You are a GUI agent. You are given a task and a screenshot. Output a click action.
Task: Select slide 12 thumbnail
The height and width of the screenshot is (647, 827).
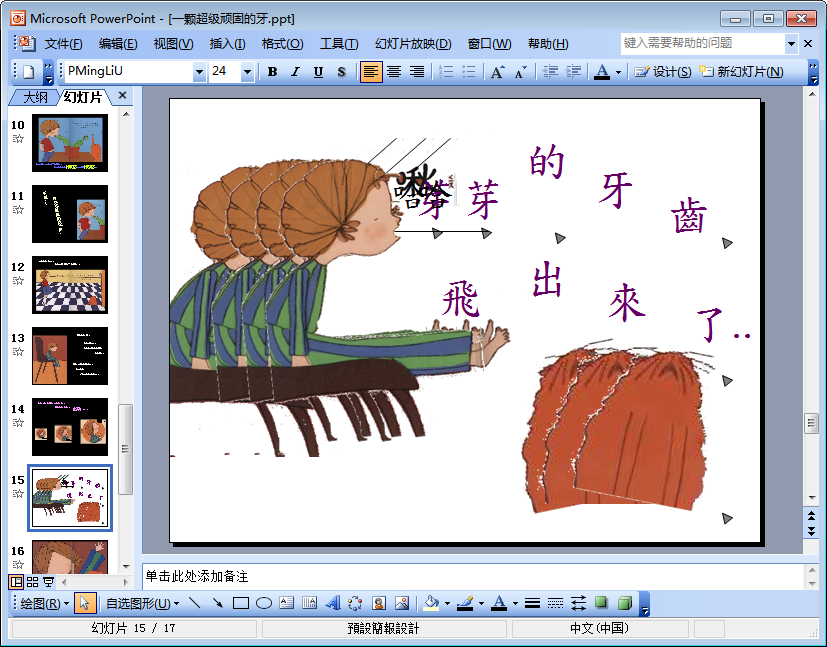coord(70,285)
